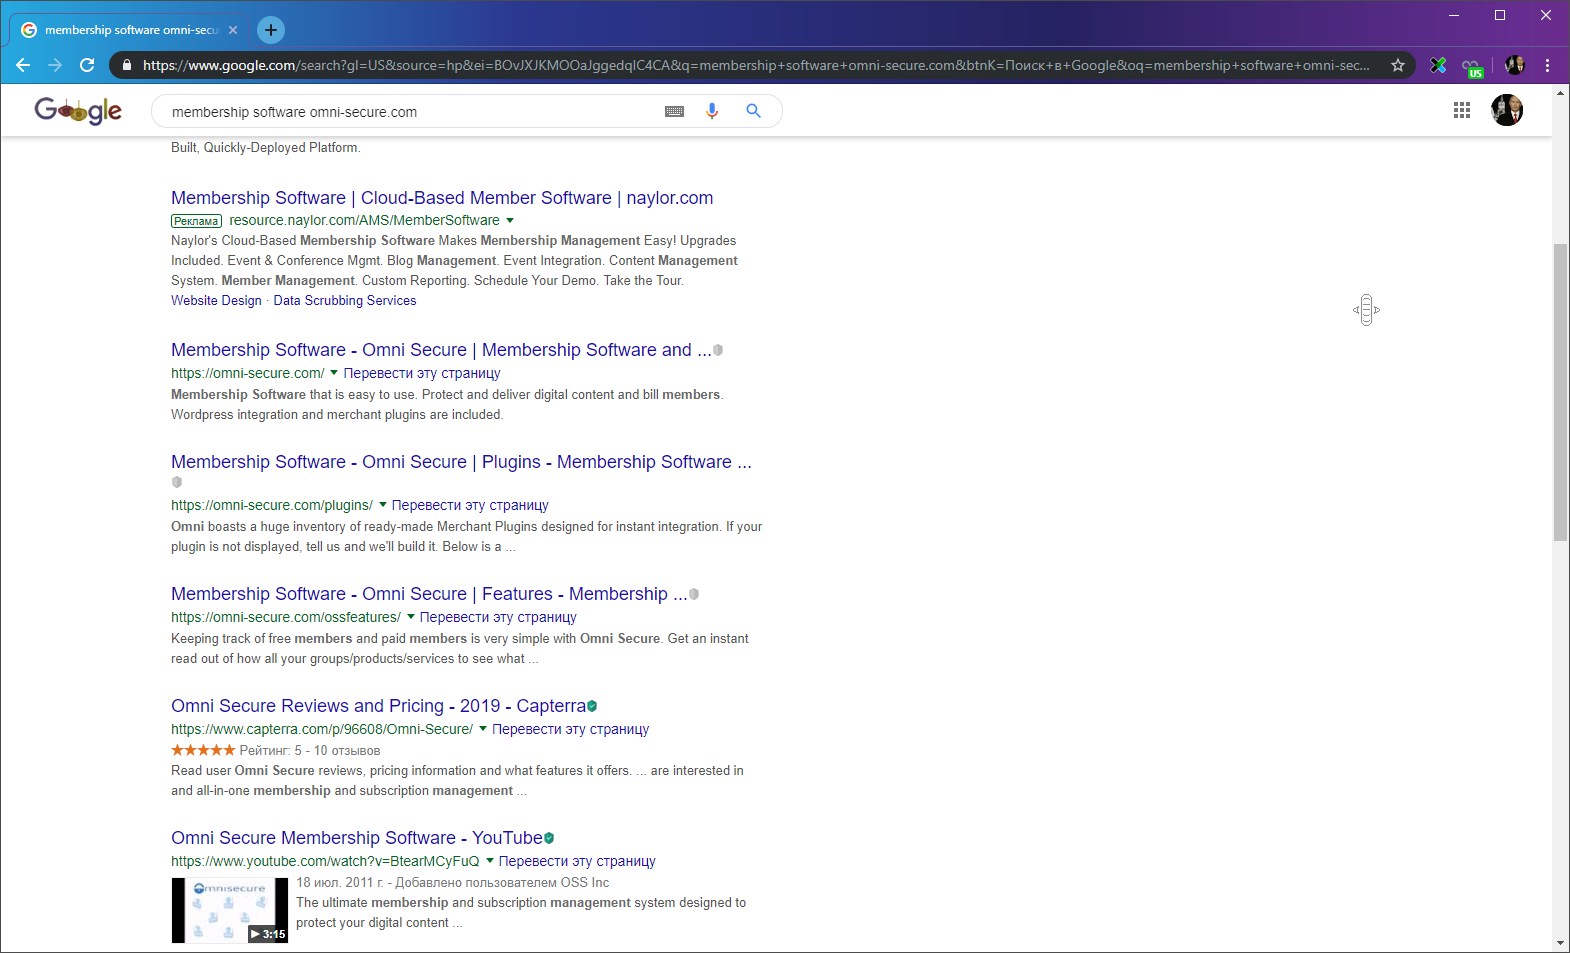Open the Omni Secure Plugins result
Screen dimensions: 1570x953
pyautogui.click(x=461, y=462)
